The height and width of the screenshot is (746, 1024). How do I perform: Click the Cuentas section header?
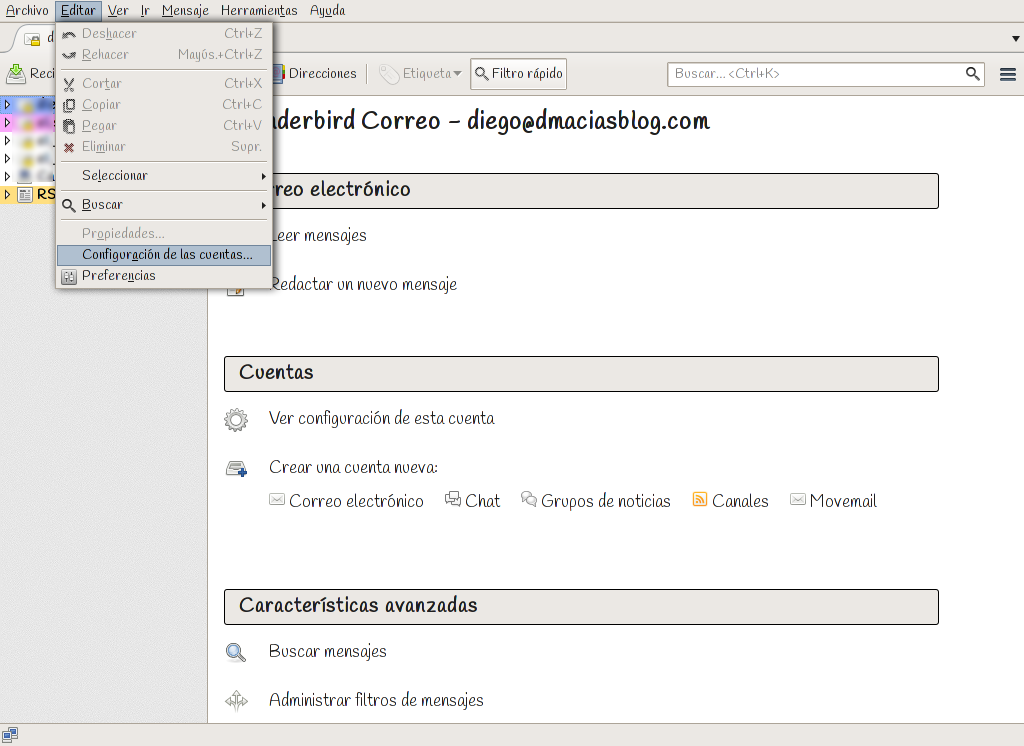pyautogui.click(x=581, y=374)
